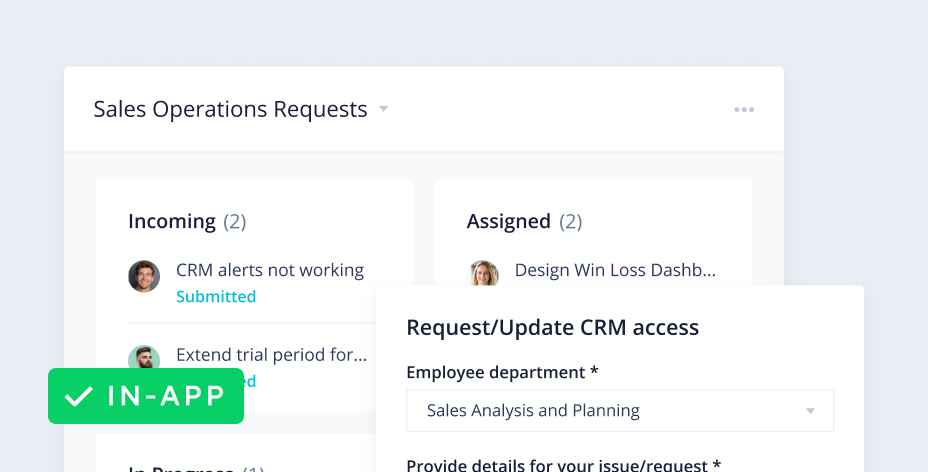Click the bearded avatar beside Extend trial period
The width and height of the screenshot is (928, 472).
click(x=144, y=358)
